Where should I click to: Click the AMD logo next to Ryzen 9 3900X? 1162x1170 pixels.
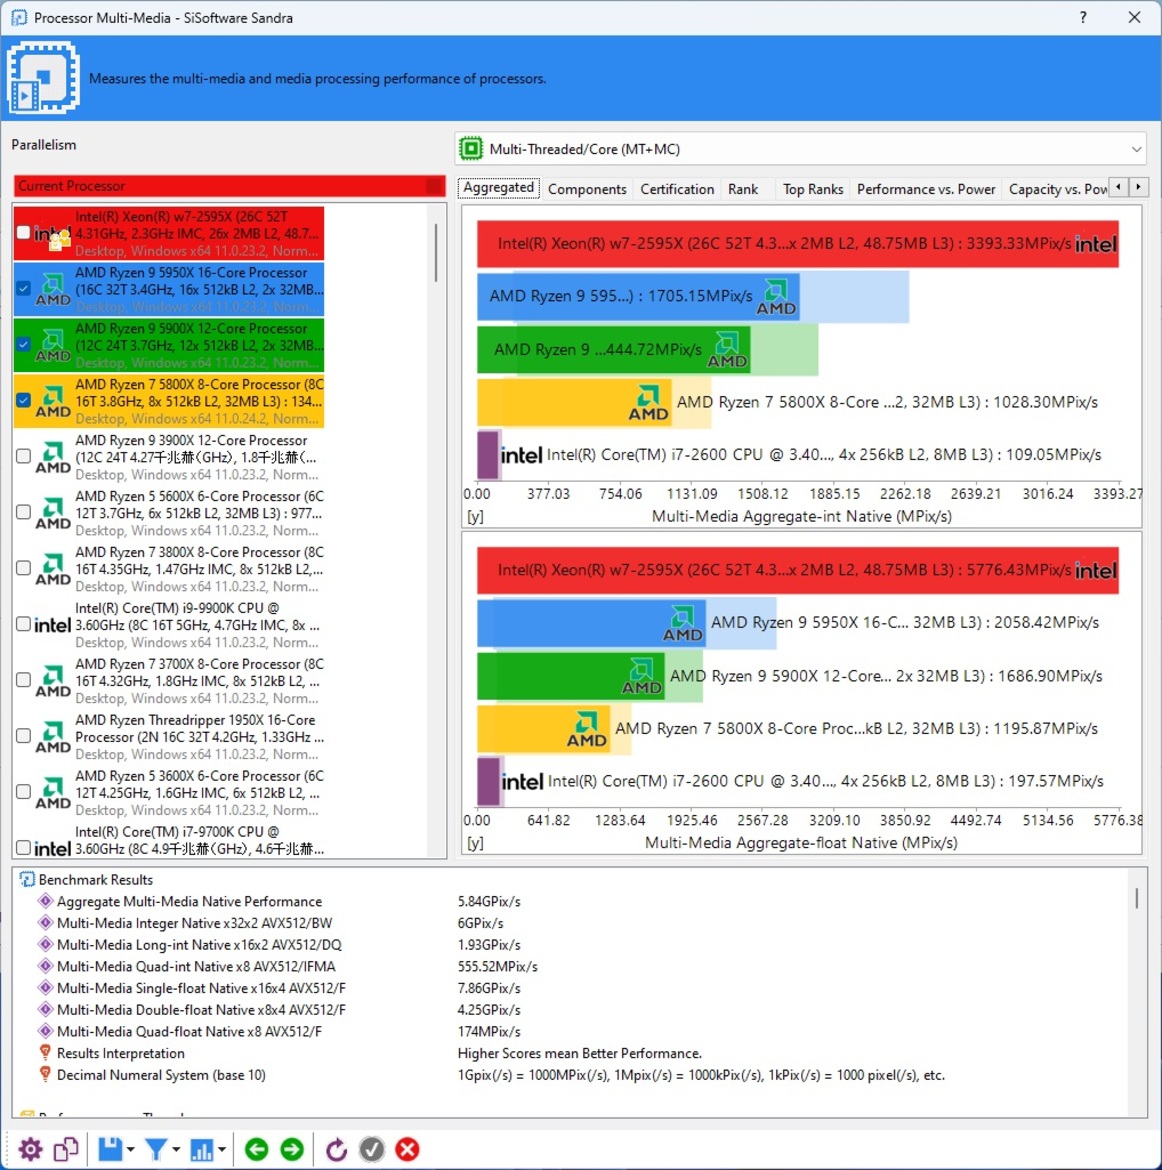[53, 457]
